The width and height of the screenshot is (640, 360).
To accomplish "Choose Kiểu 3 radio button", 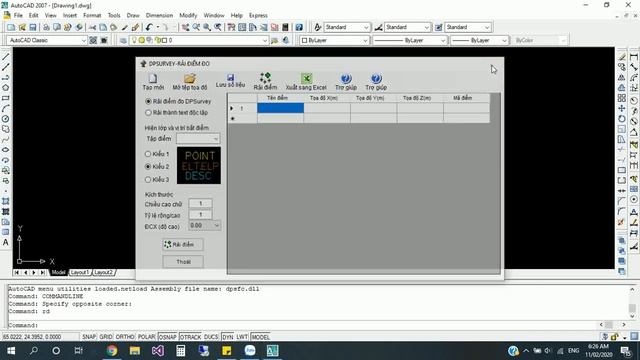I will (148, 180).
